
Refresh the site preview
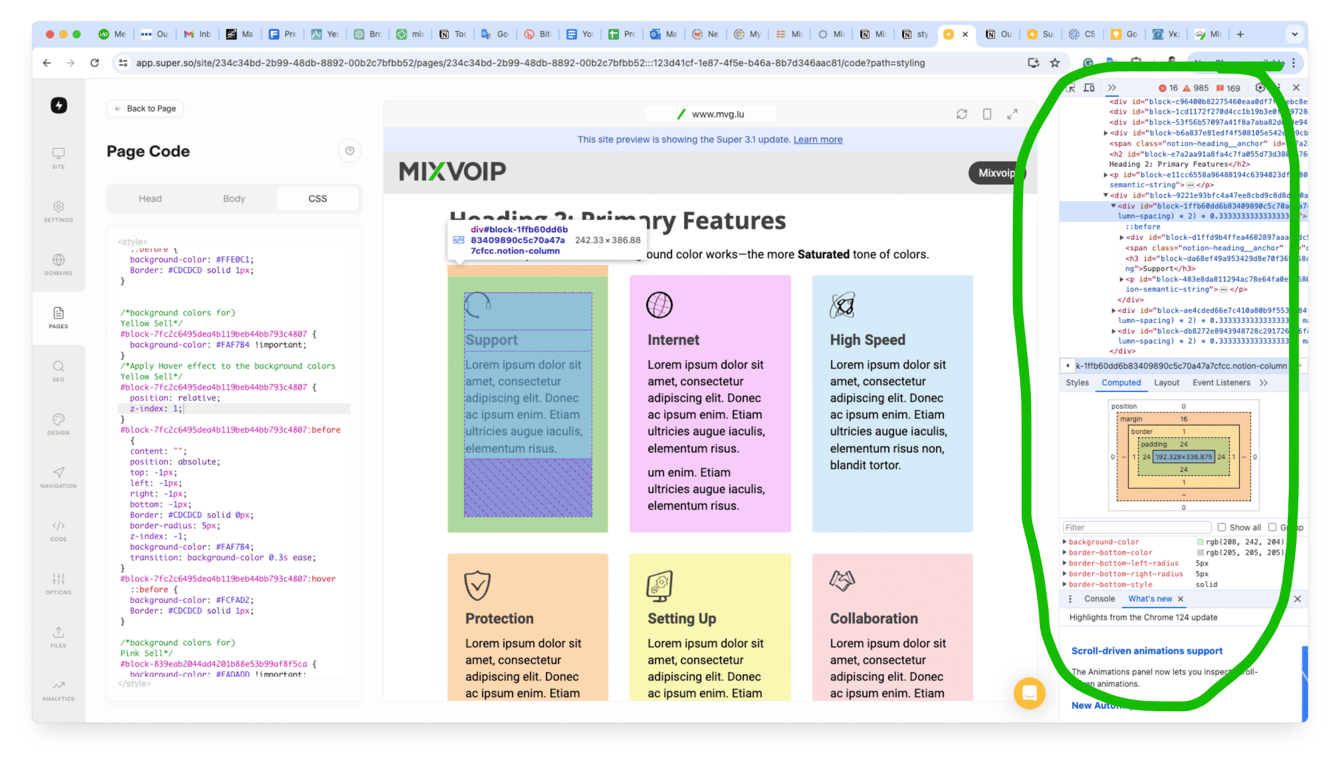962,114
